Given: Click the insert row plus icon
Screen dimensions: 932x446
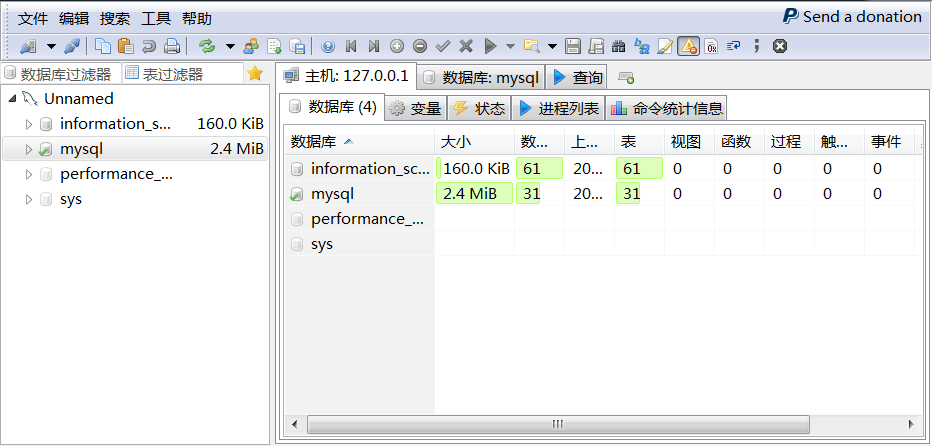Looking at the screenshot, I should (397, 46).
